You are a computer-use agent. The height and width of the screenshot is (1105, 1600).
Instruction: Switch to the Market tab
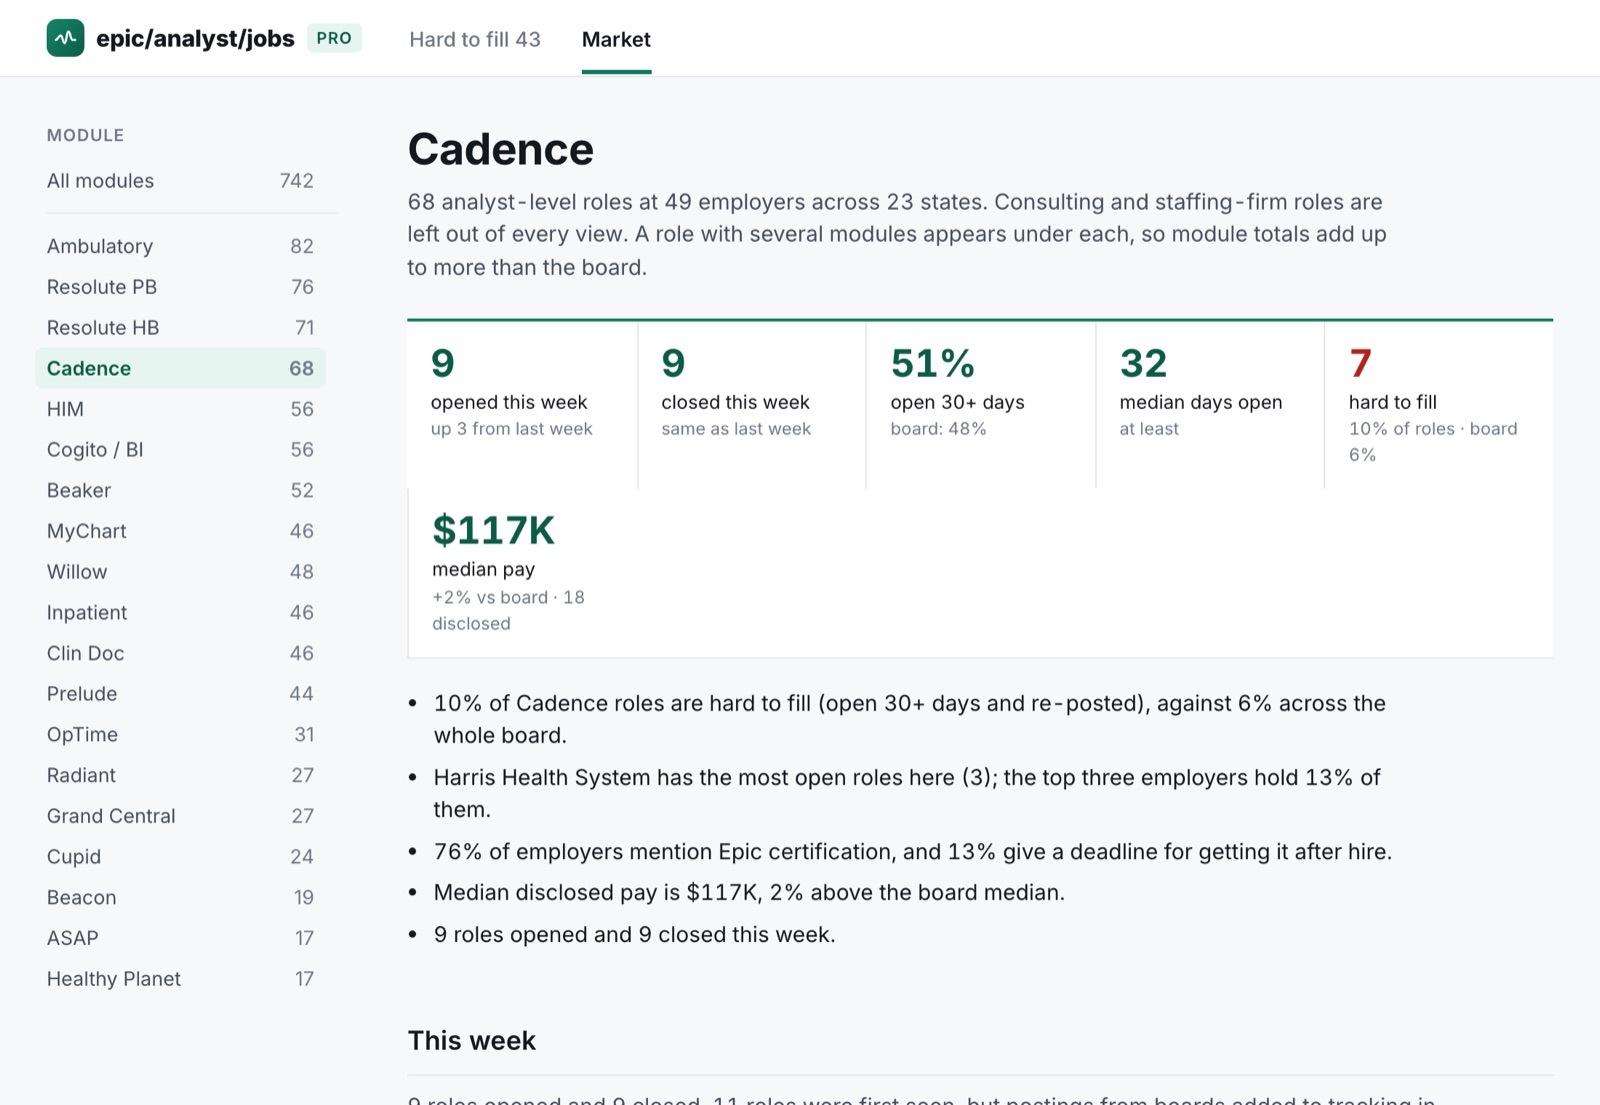tap(616, 39)
